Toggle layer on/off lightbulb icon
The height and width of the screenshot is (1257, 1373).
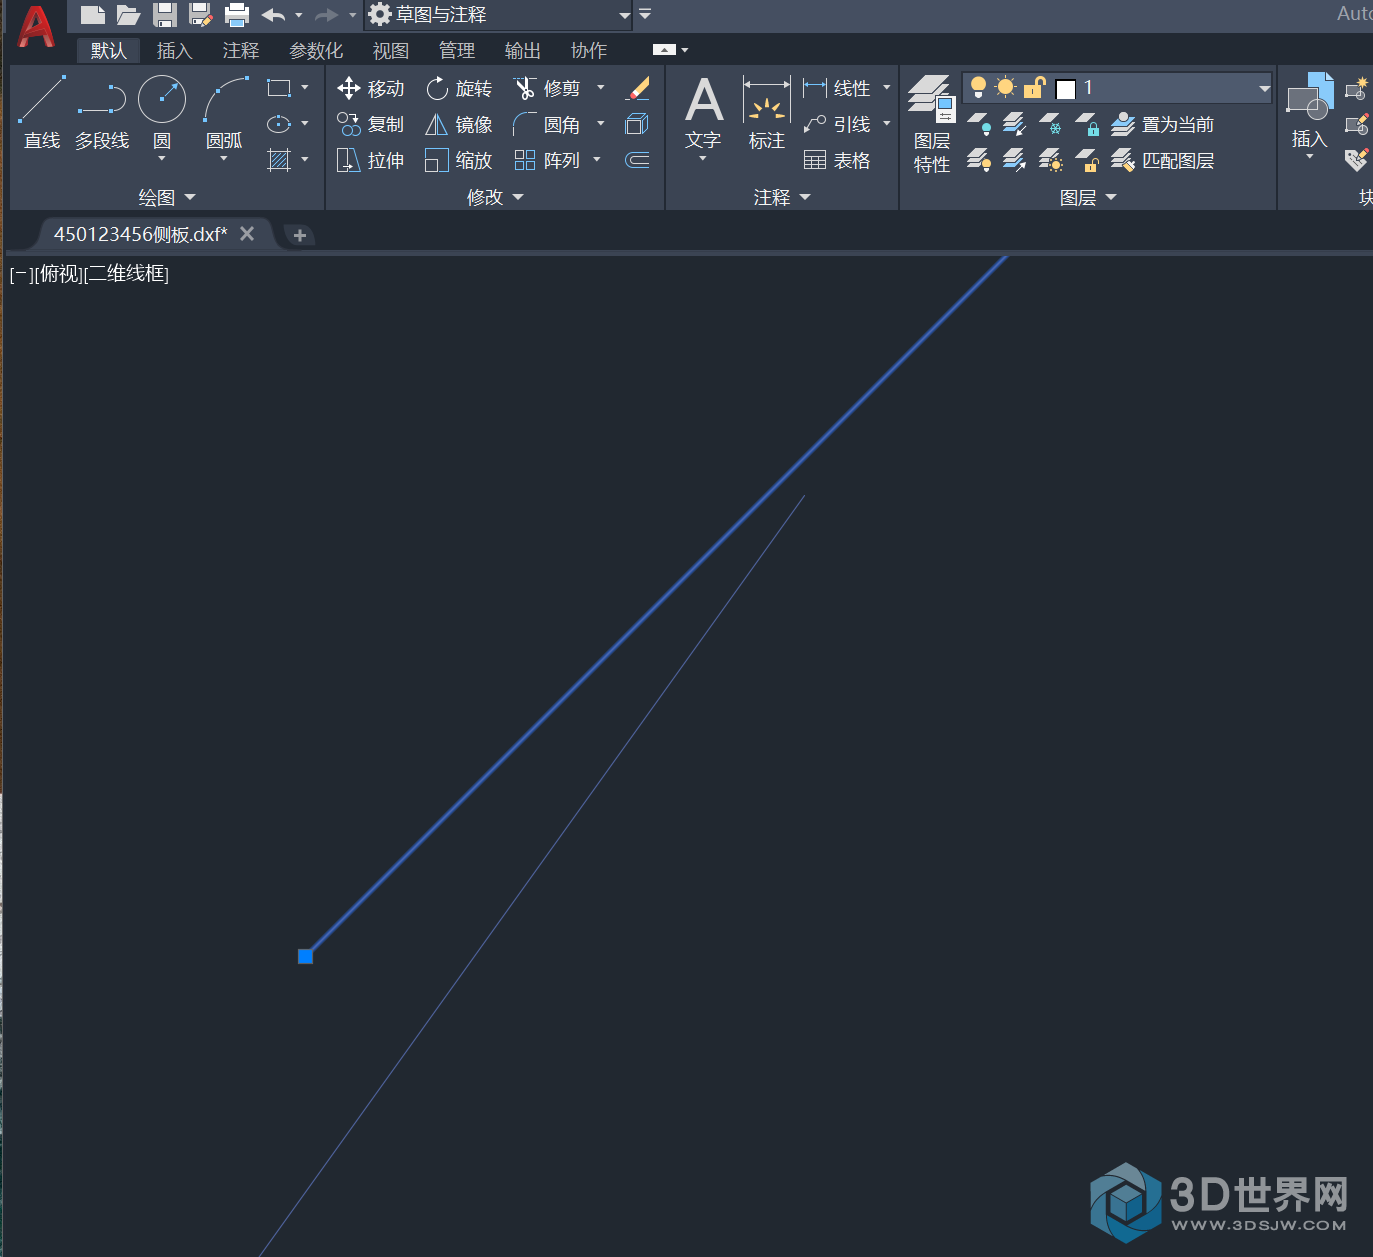(x=979, y=88)
